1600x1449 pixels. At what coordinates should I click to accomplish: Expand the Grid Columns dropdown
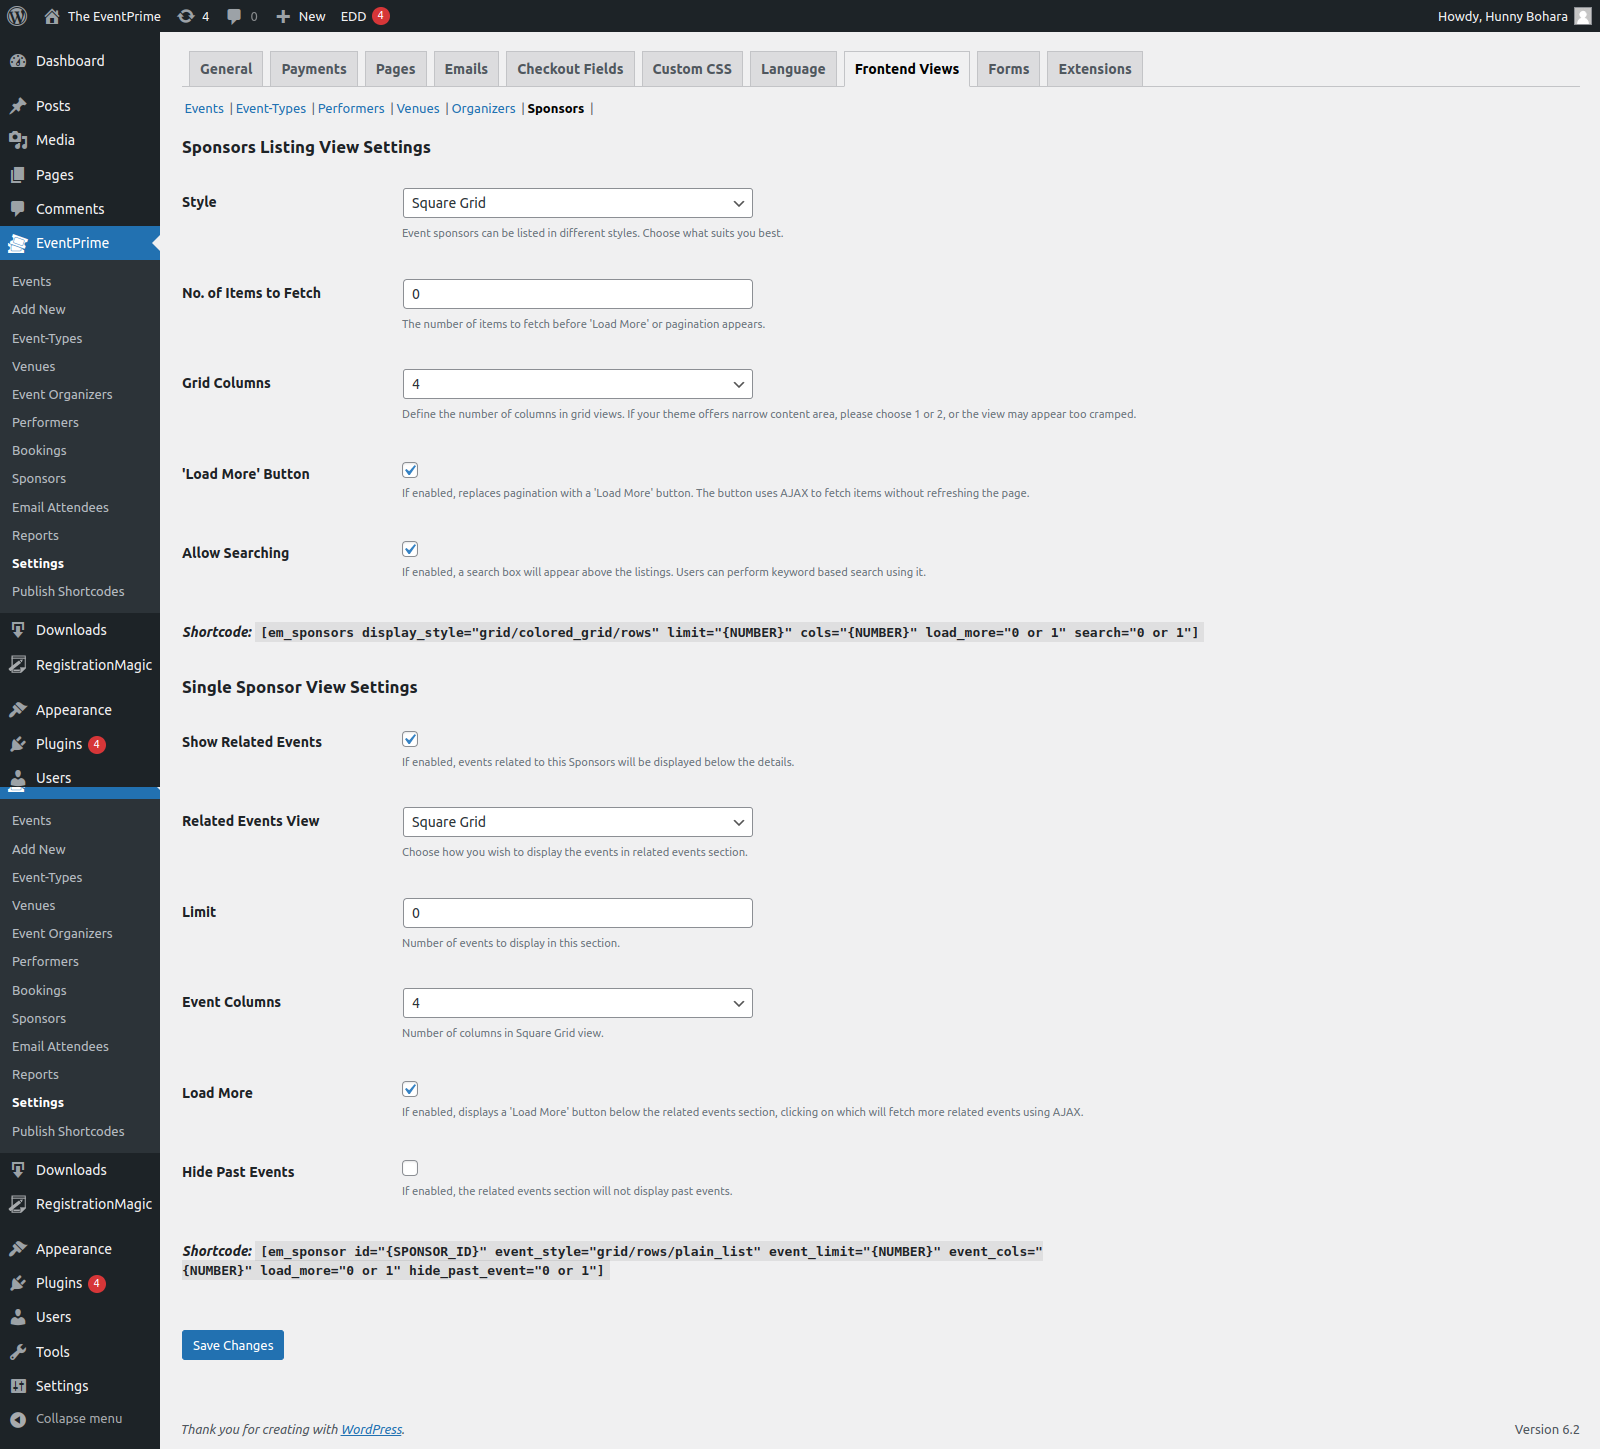pyautogui.click(x=577, y=384)
